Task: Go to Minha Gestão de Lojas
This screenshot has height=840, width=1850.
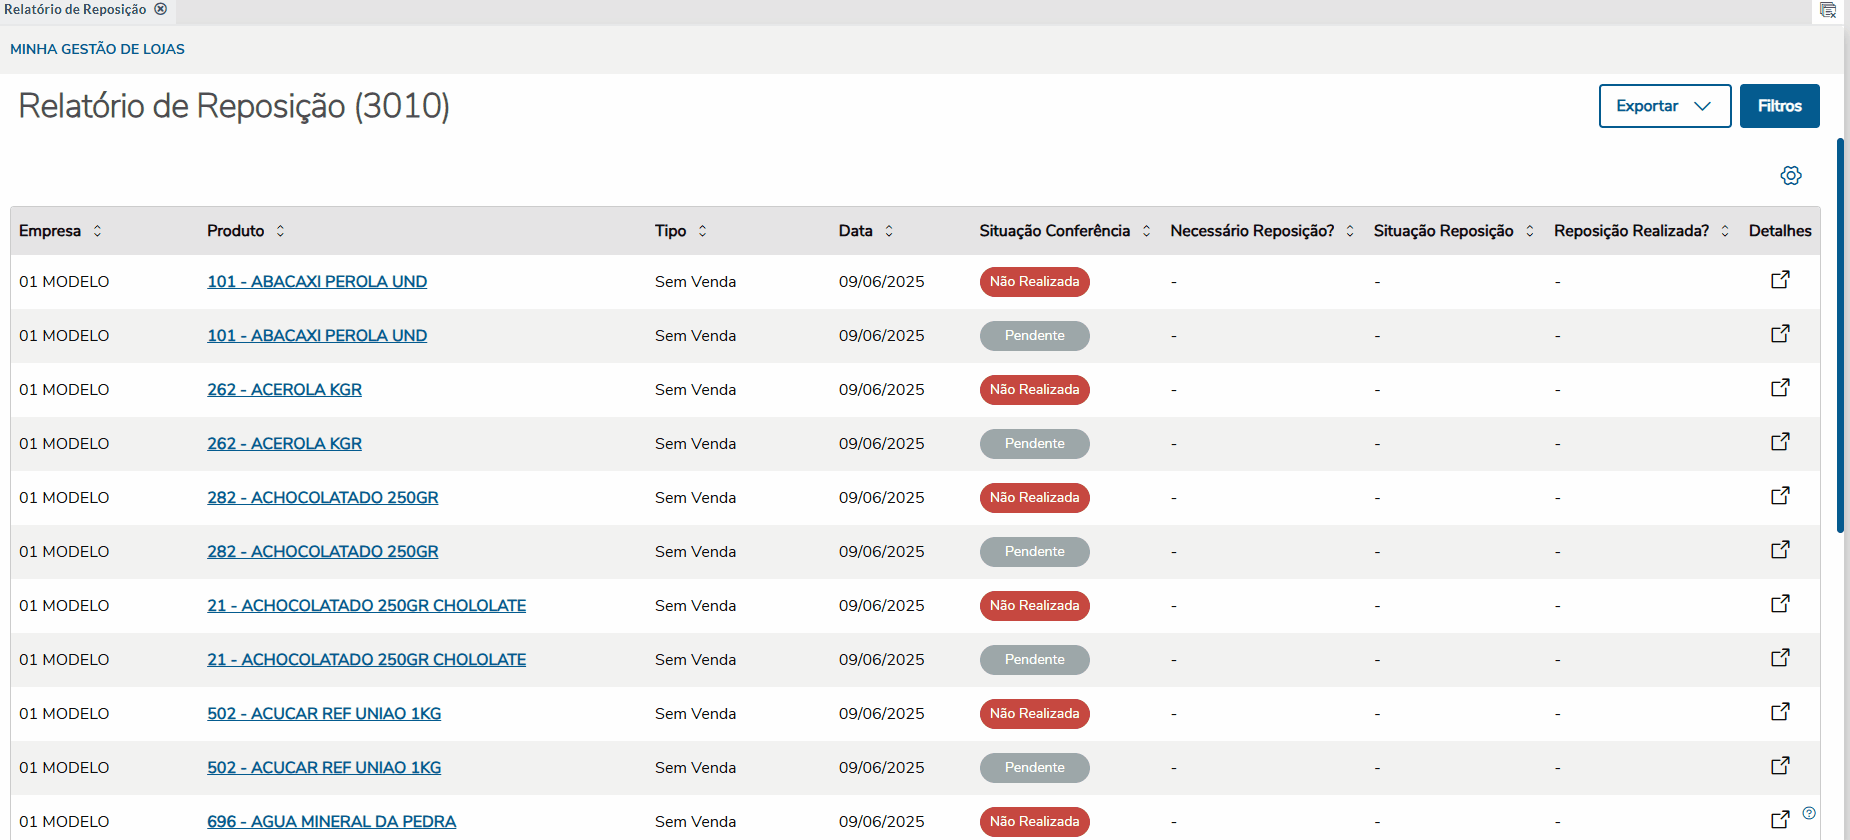Action: click(97, 49)
